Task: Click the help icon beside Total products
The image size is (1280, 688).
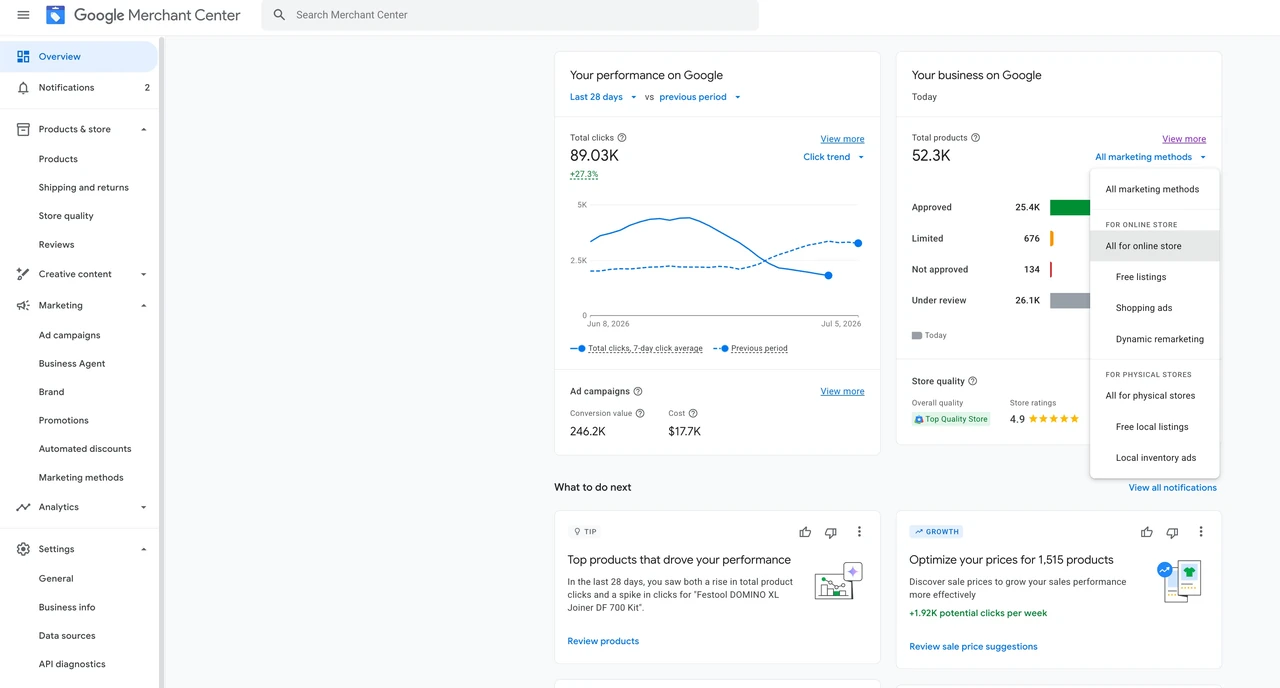Action: [976, 138]
